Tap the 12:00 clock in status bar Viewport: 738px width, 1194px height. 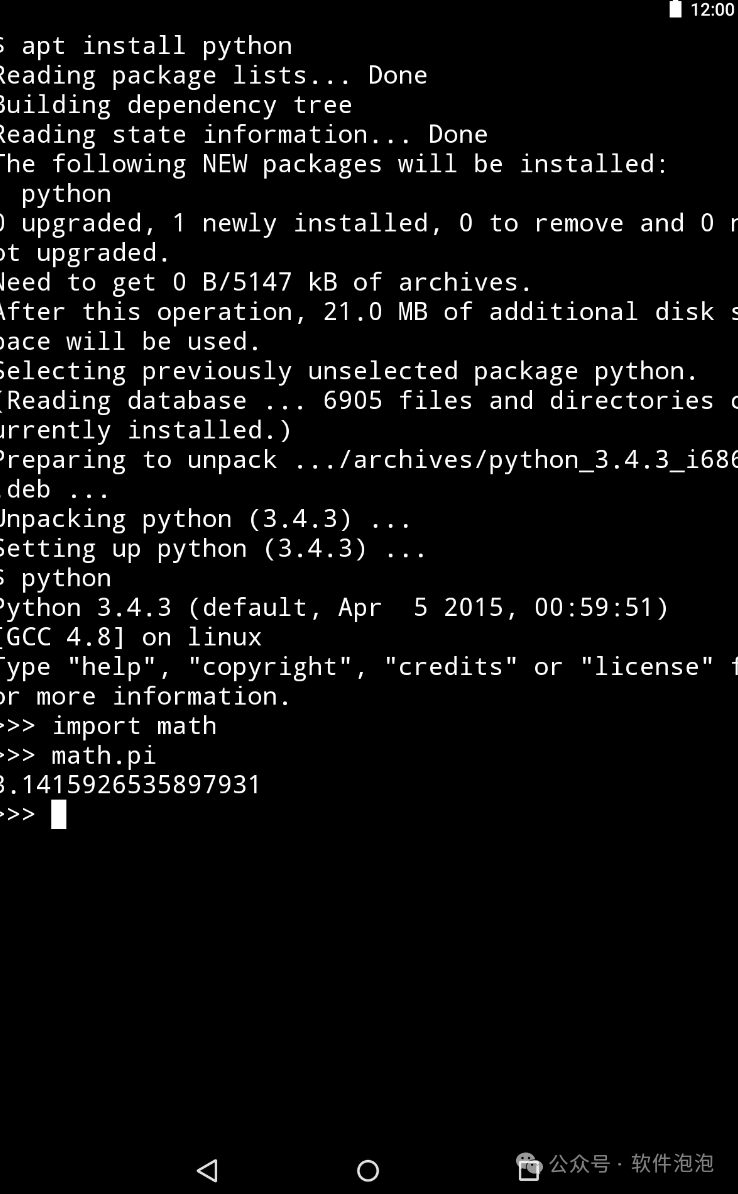pos(712,10)
